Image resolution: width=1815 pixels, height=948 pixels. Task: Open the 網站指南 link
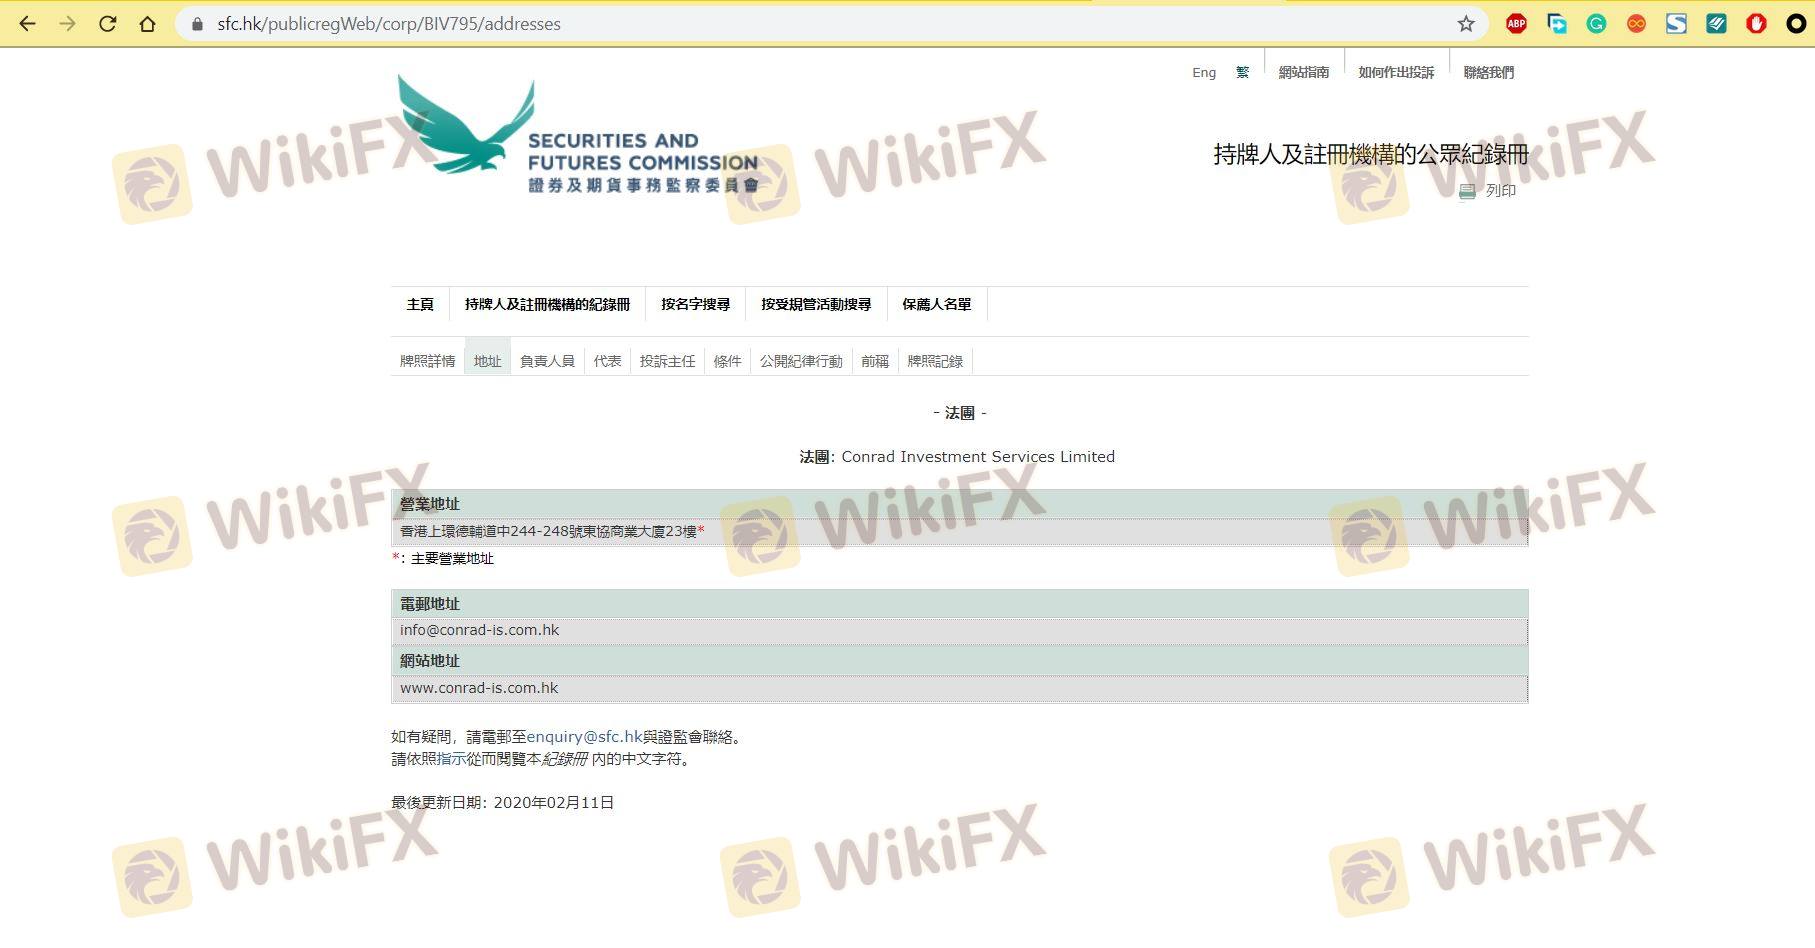(1303, 72)
